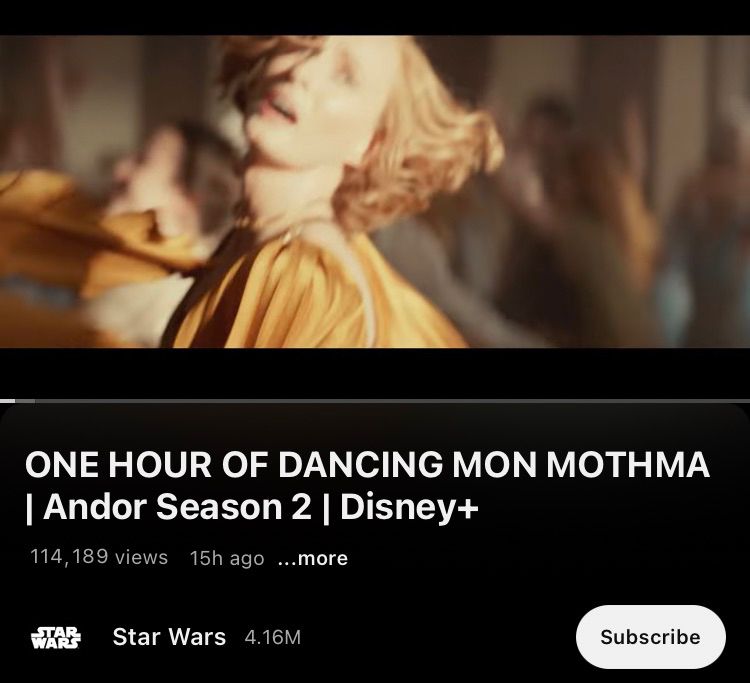The image size is (750, 683).
Task: Click the ONE HOUR OF DANCING title line
Action: pyautogui.click(x=367, y=464)
